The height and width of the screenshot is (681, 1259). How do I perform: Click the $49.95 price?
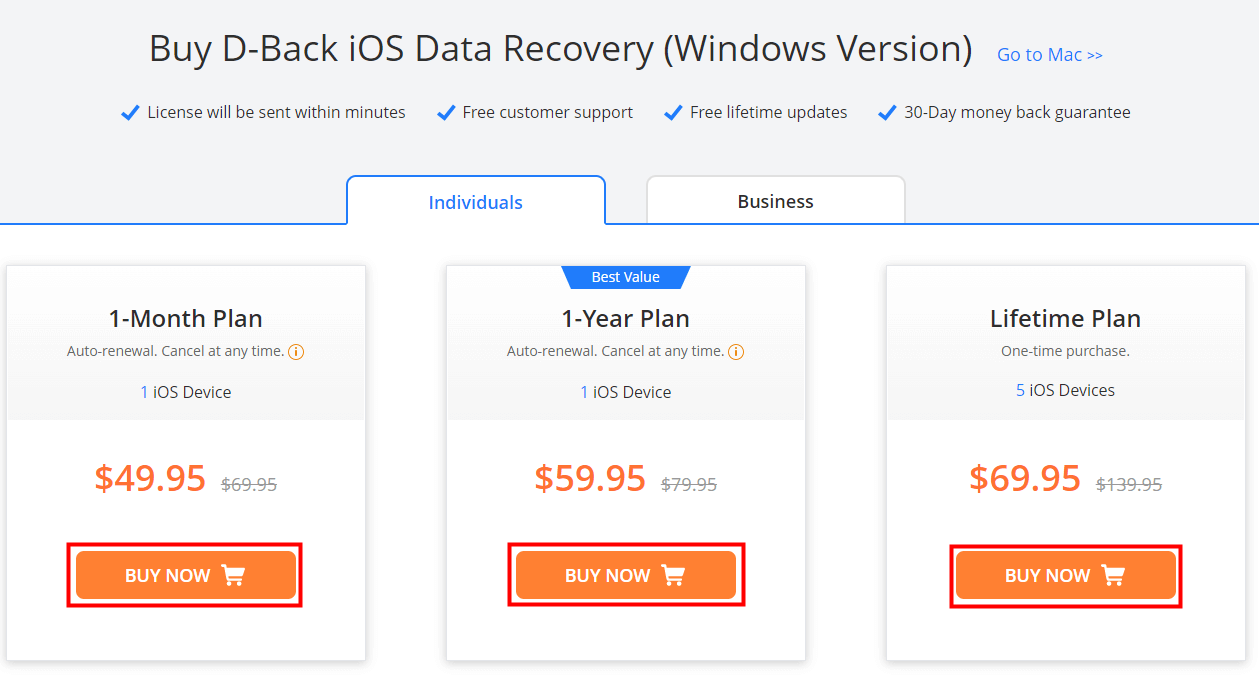coord(150,478)
